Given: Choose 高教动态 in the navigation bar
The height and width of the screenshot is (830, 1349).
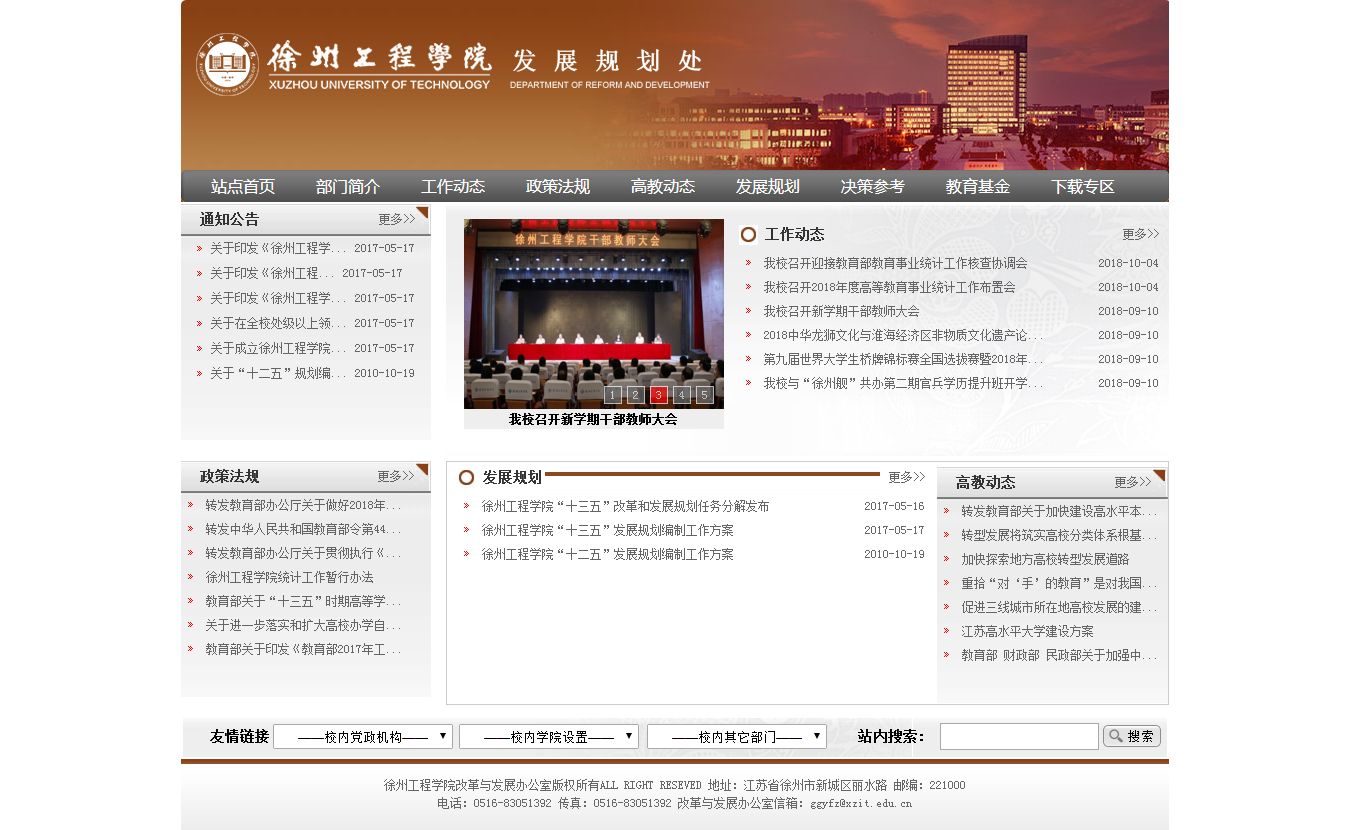Looking at the screenshot, I should [663, 187].
